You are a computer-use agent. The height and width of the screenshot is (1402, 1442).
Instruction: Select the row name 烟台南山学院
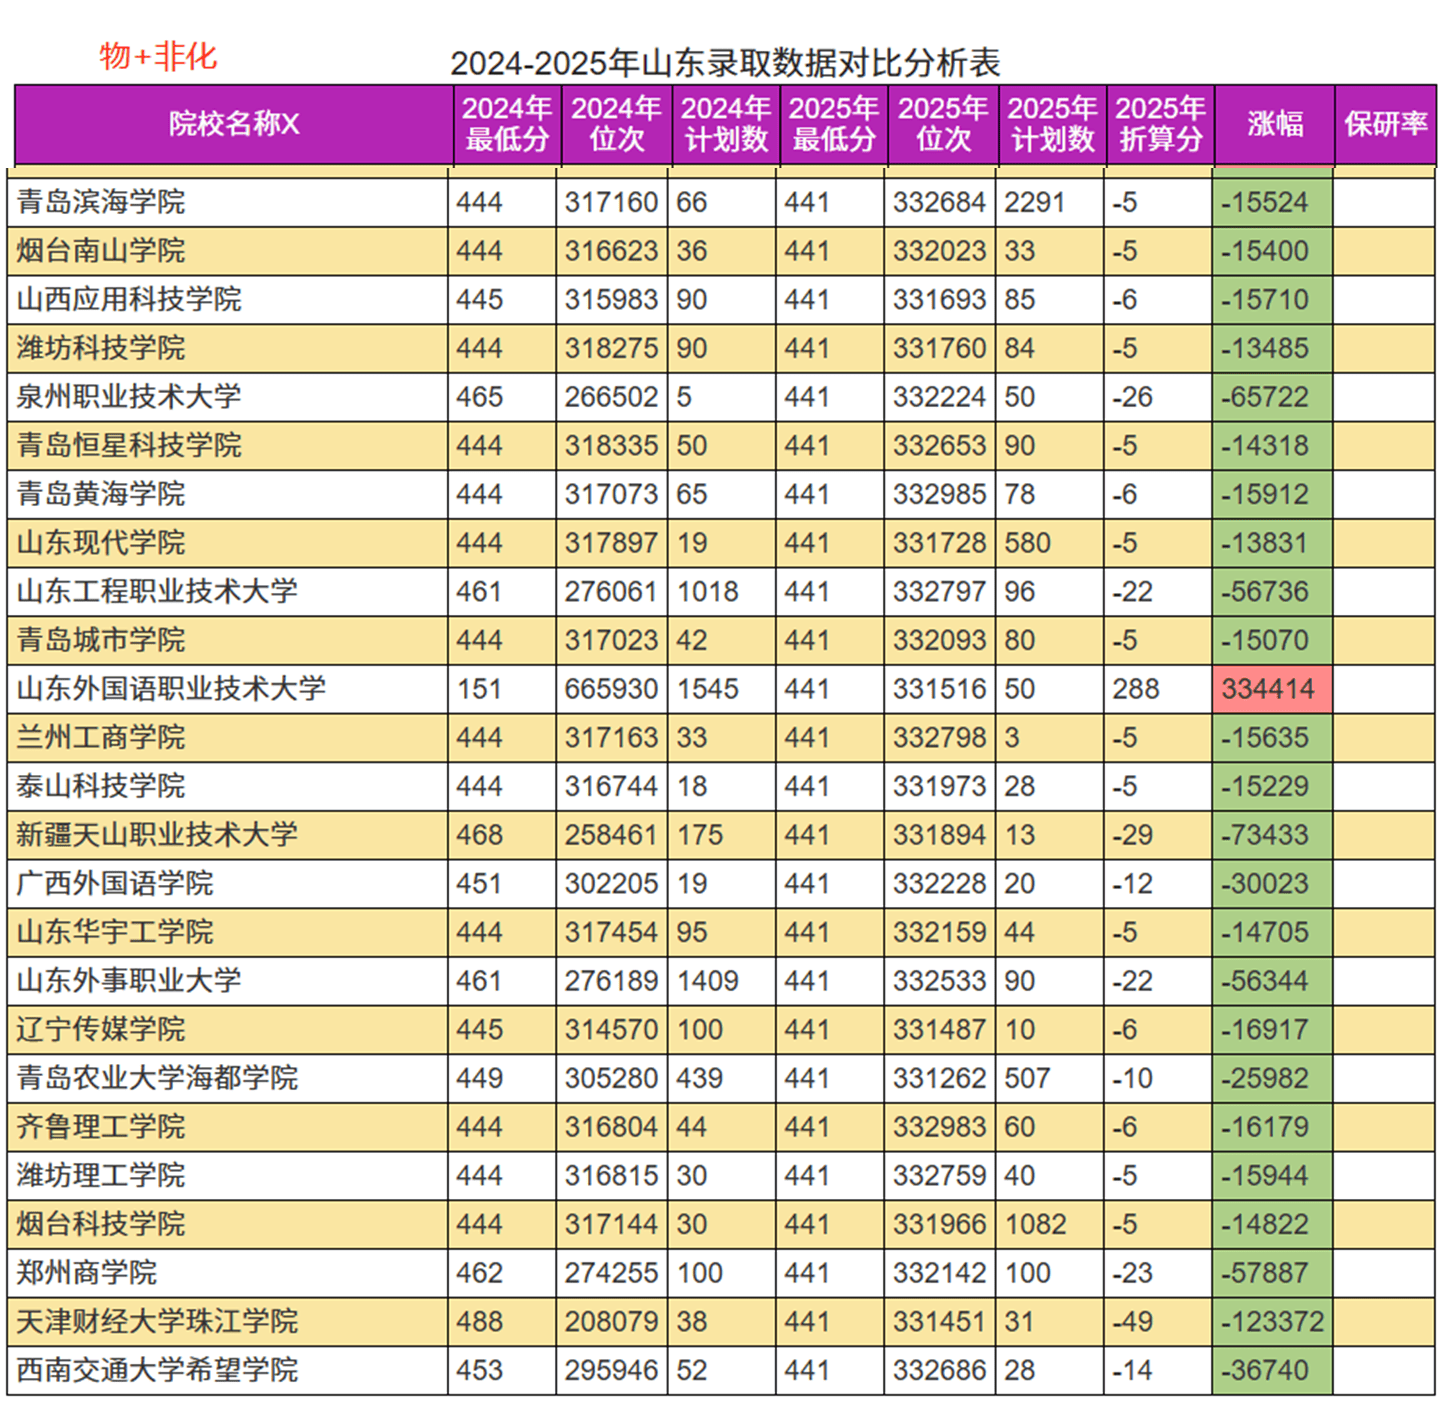click(101, 251)
